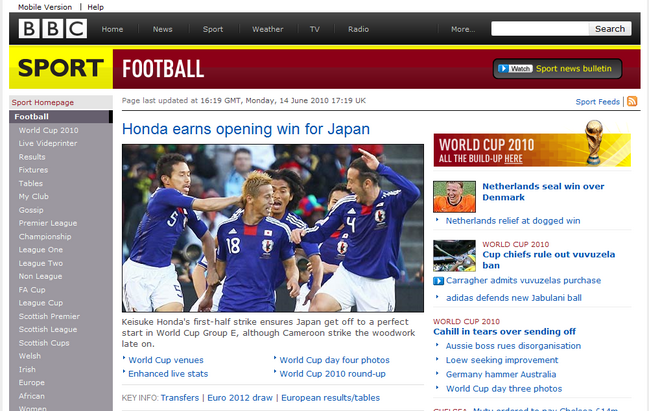Open World Cup day four photos link
Screen dimensions: 649x411
[x=334, y=360]
